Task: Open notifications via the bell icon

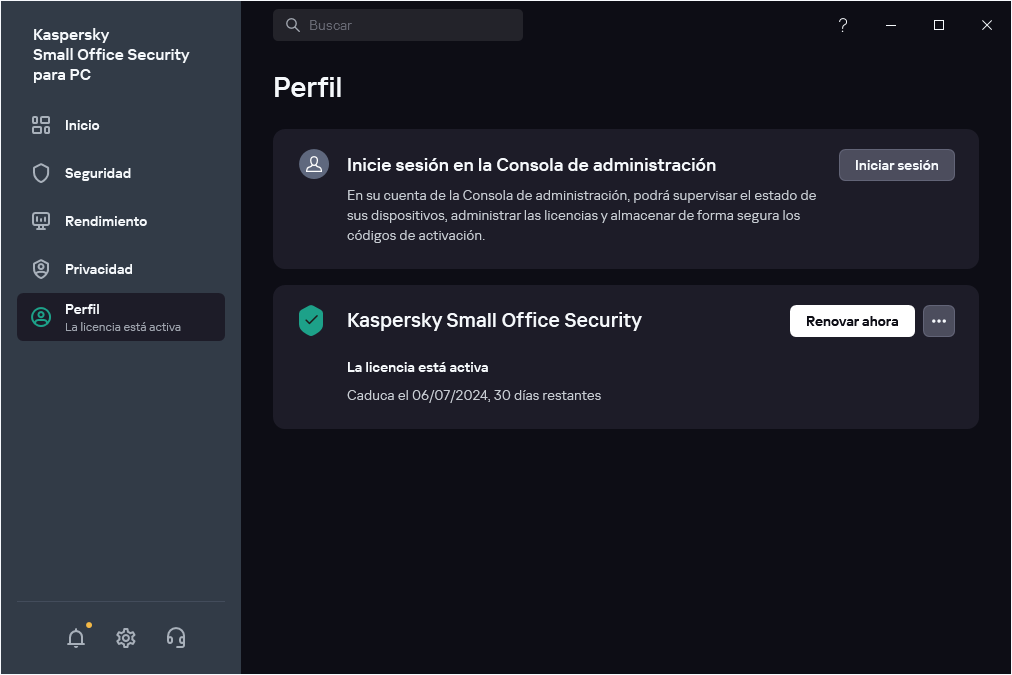Action: click(76, 637)
